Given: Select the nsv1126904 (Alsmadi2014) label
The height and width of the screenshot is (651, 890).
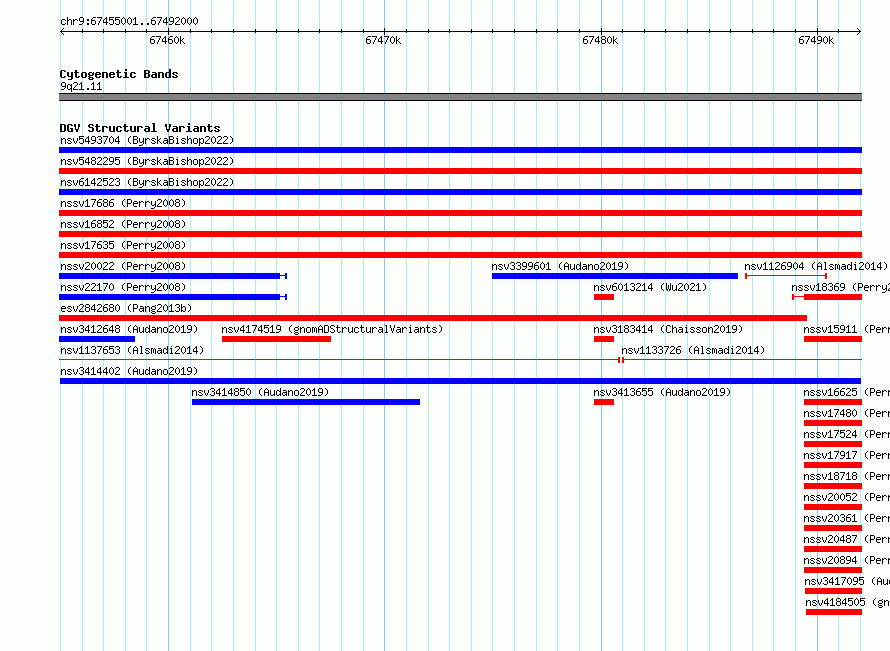Looking at the screenshot, I should coord(816,266).
